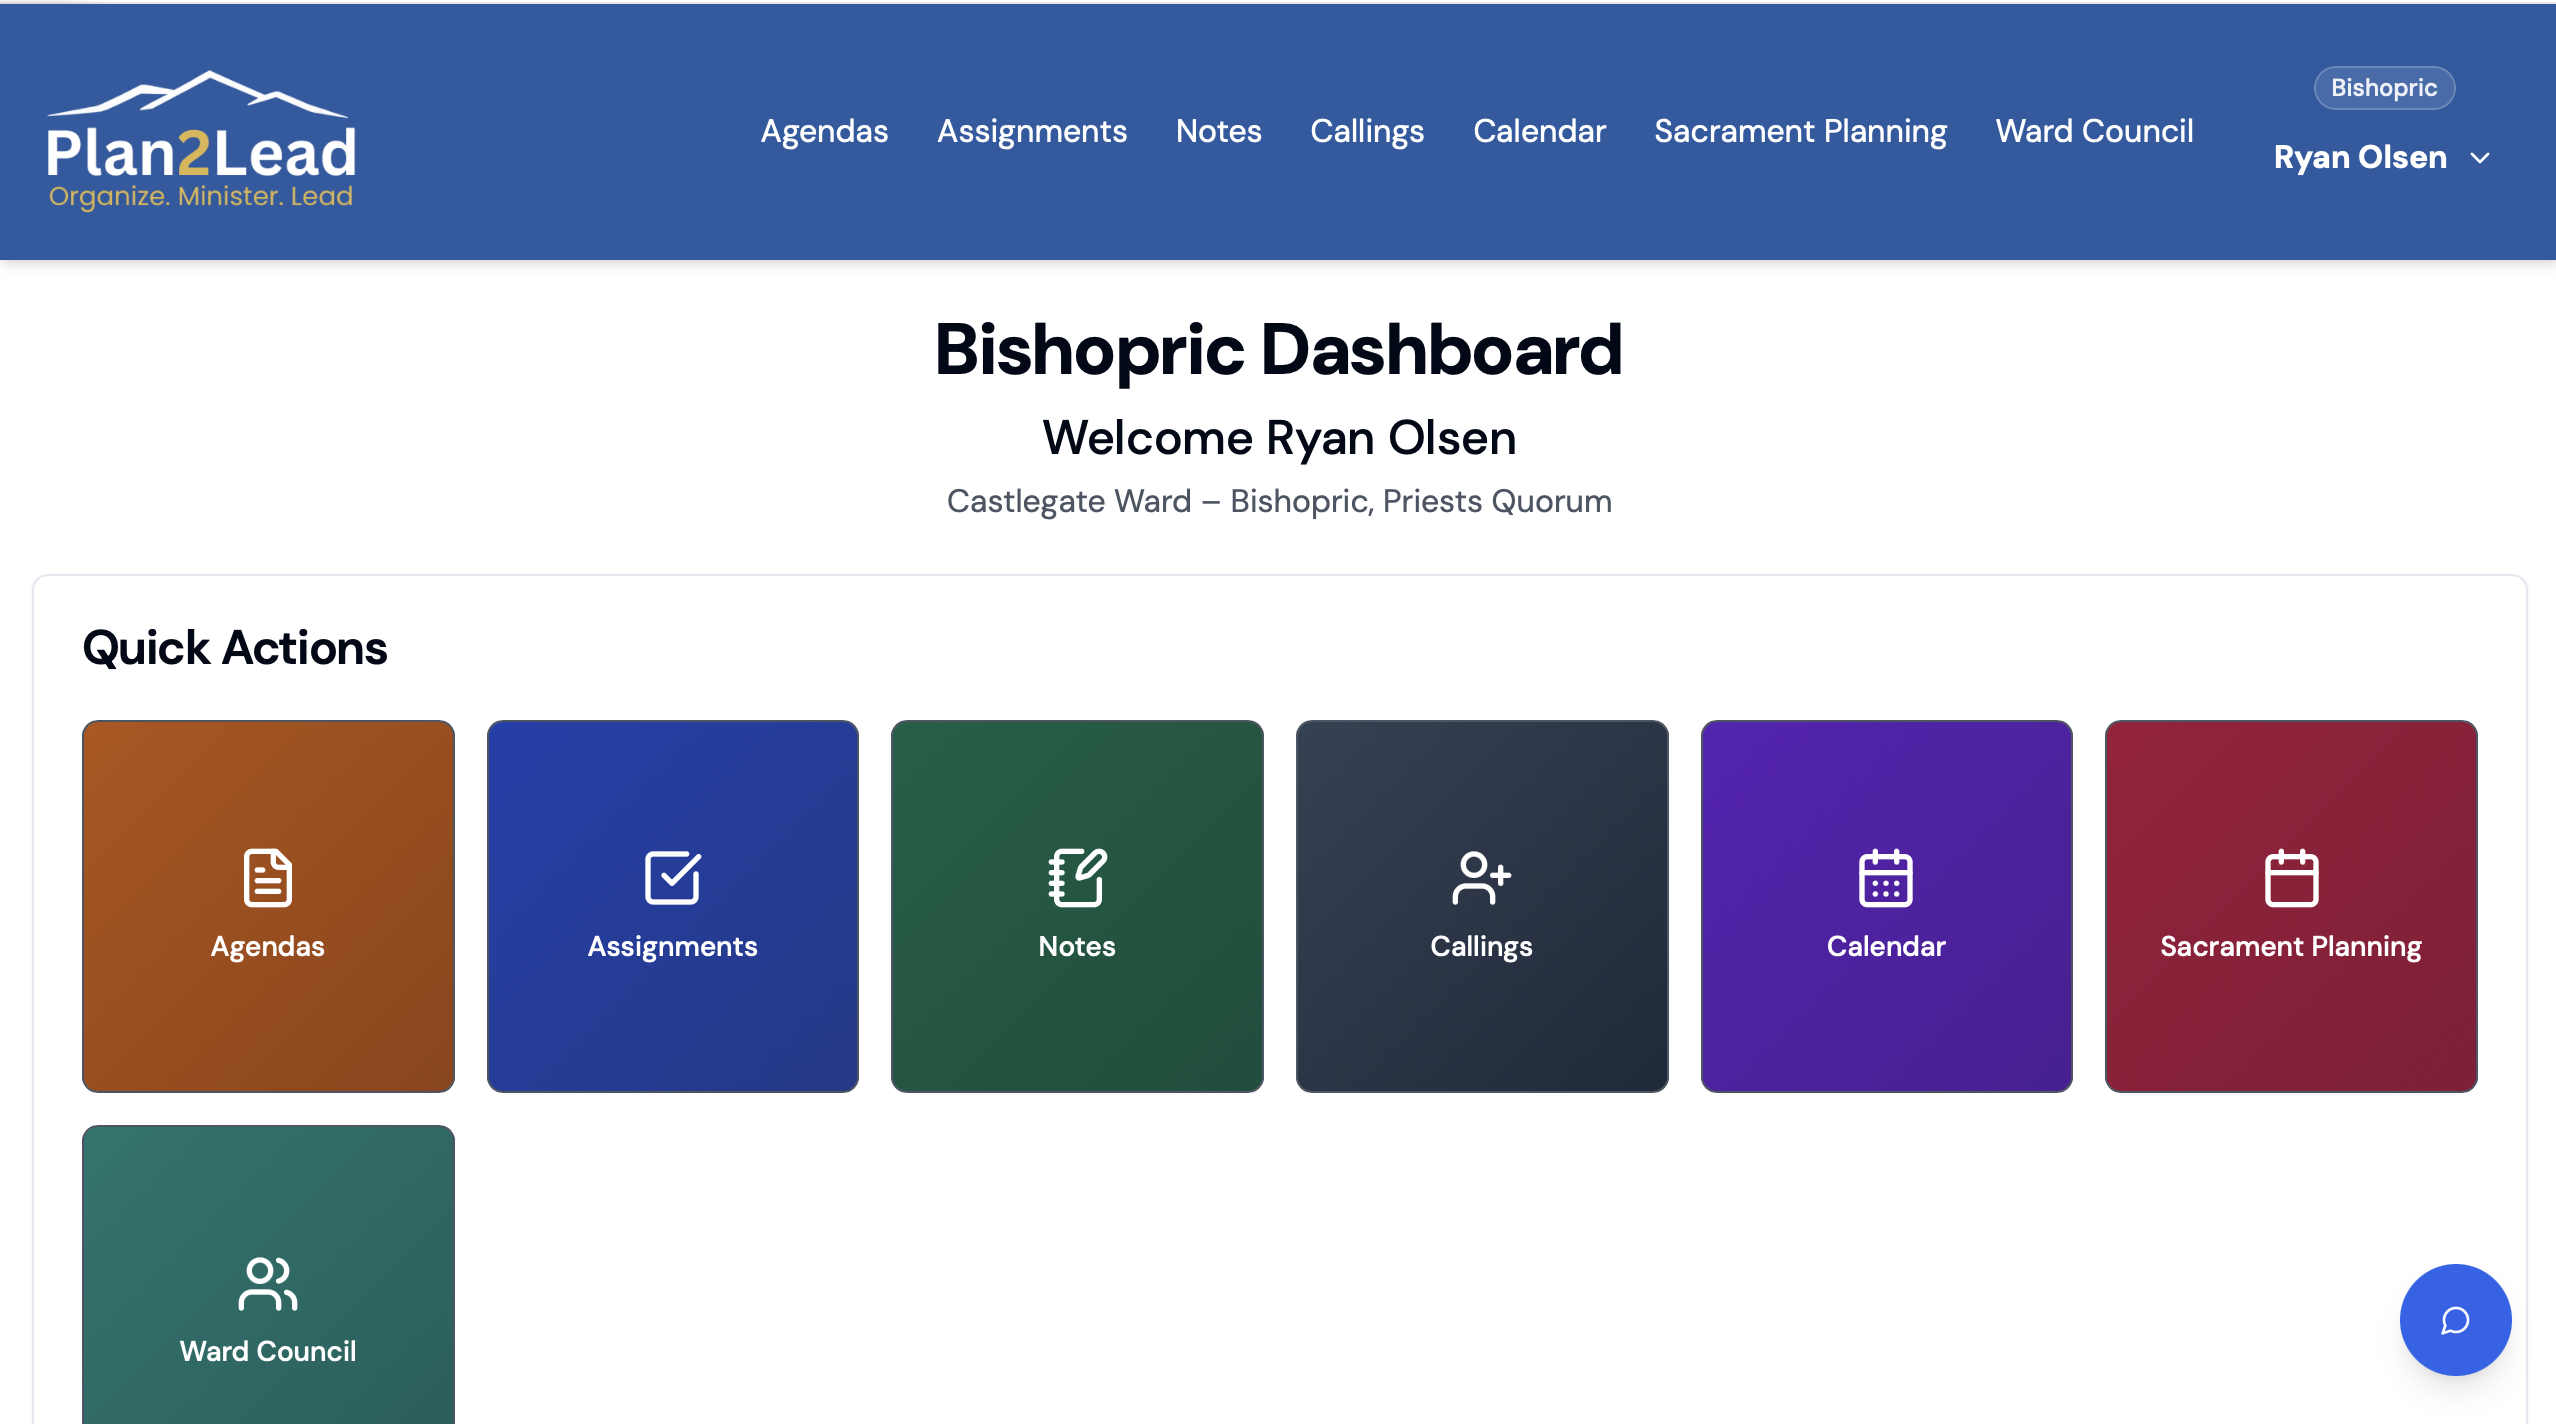This screenshot has width=2556, height=1424.
Task: Navigate to Callings in the top menu
Action: coord(1366,131)
